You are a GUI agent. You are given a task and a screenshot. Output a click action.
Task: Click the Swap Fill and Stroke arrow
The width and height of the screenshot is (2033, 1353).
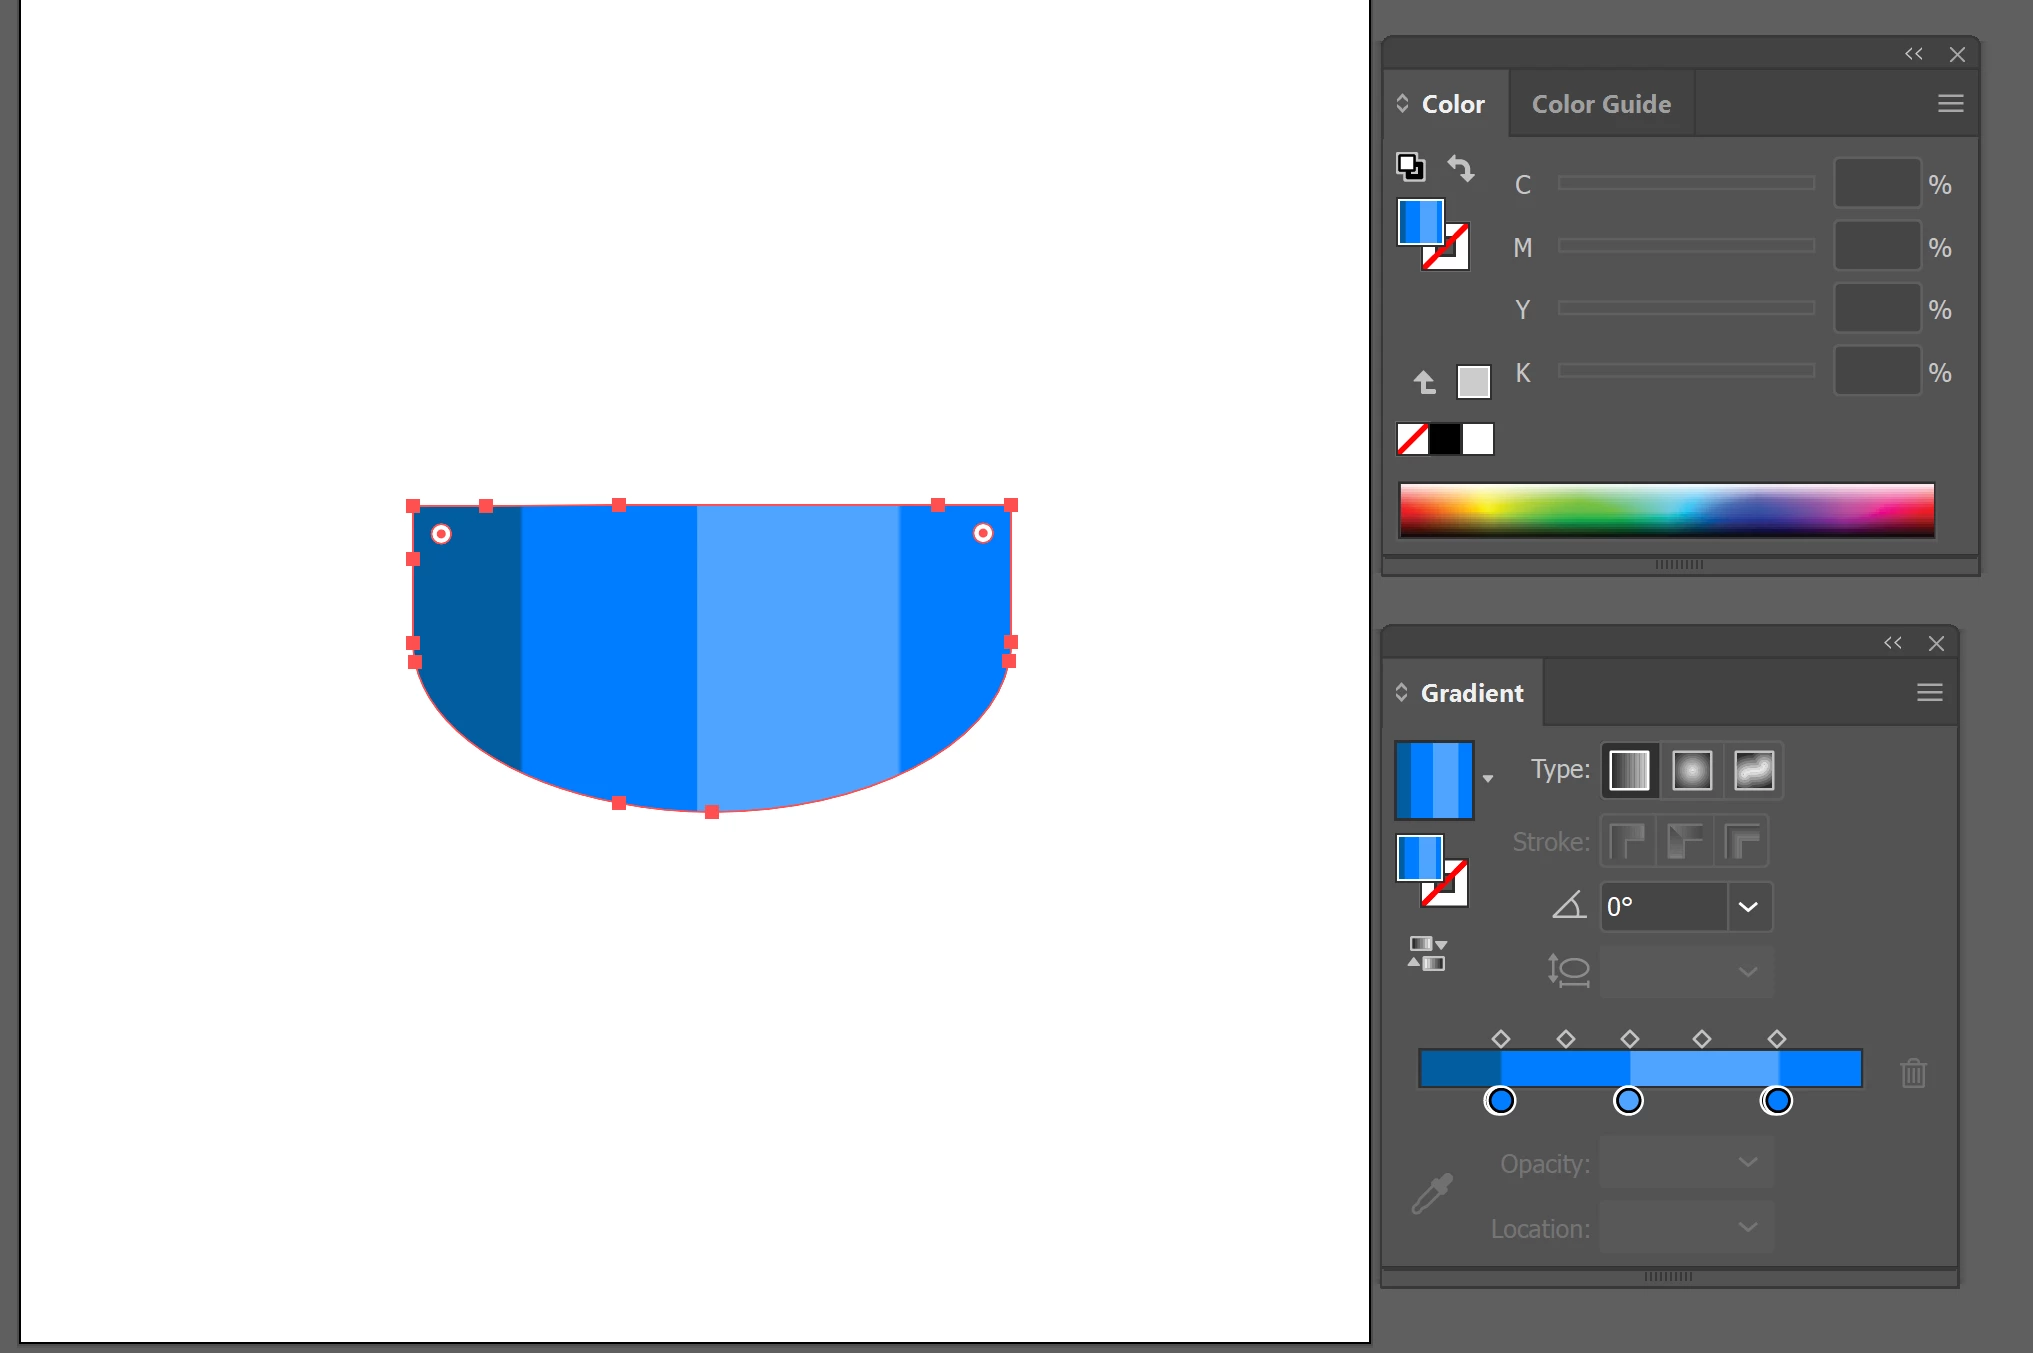tap(1461, 168)
